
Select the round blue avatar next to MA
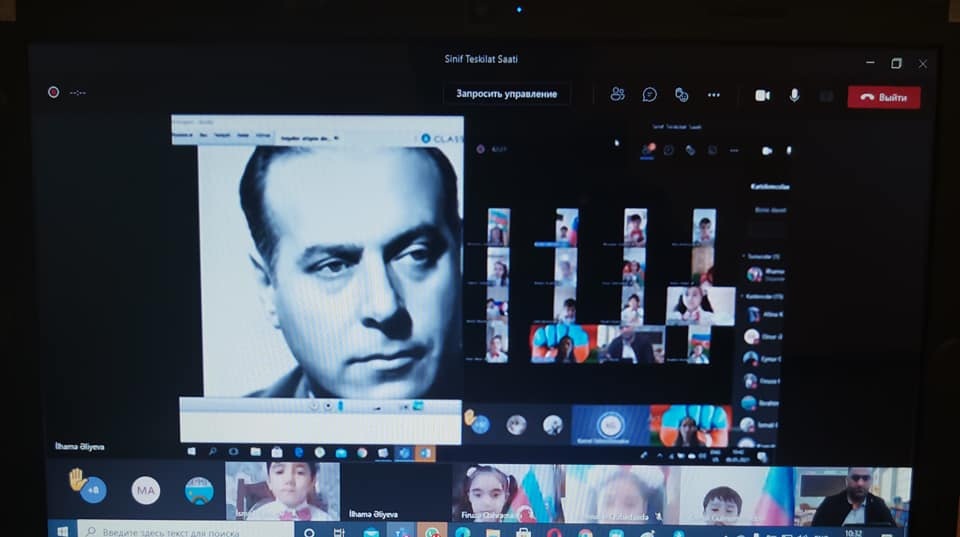(x=199, y=491)
